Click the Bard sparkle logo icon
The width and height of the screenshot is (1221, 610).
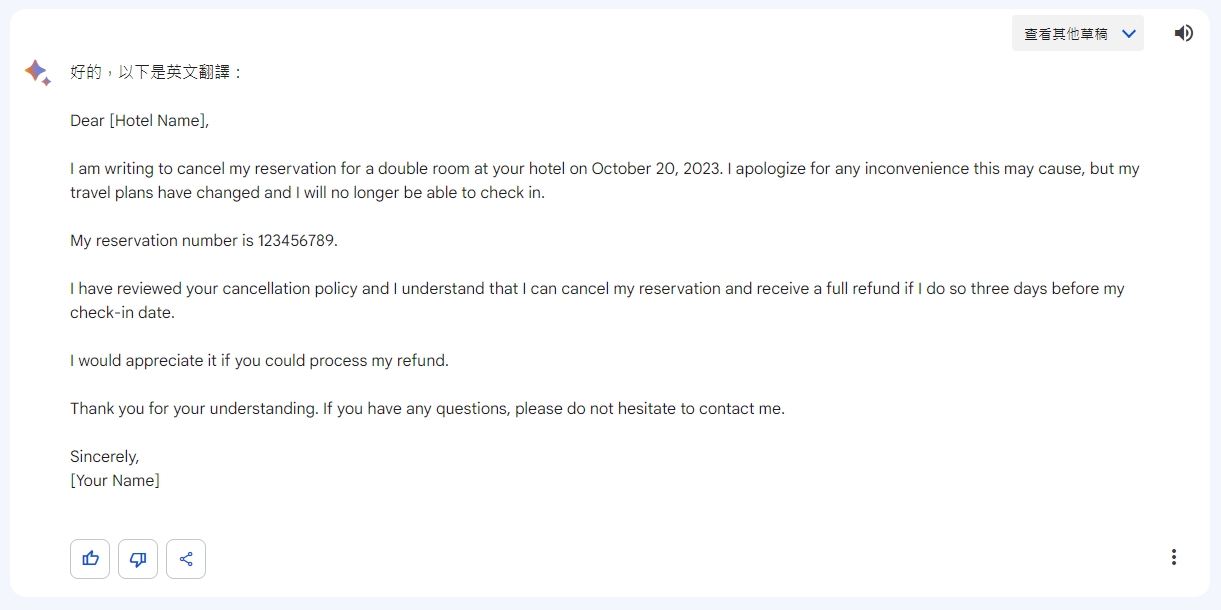point(38,72)
